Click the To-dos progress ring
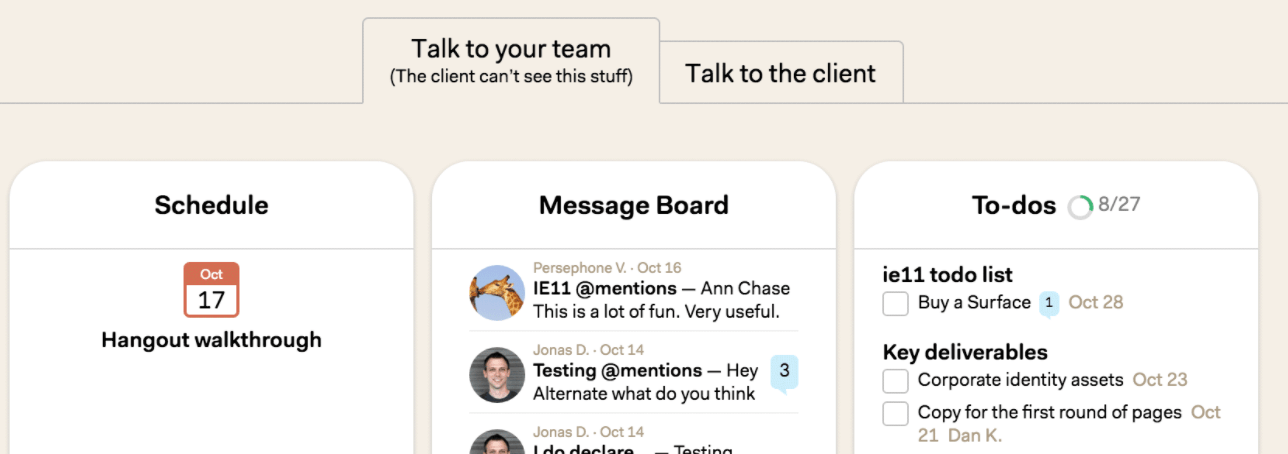The width and height of the screenshot is (1288, 454). pyautogui.click(x=1080, y=207)
